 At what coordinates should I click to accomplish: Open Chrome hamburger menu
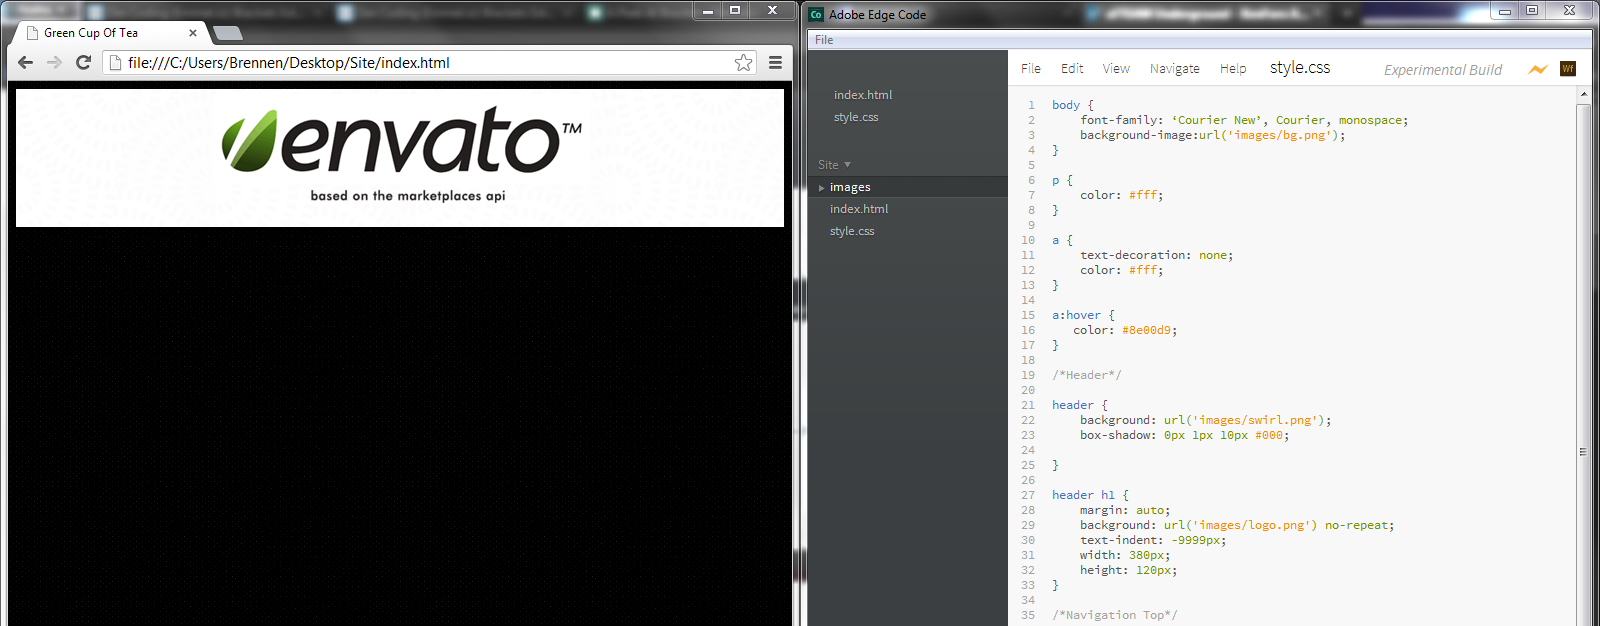pos(775,62)
